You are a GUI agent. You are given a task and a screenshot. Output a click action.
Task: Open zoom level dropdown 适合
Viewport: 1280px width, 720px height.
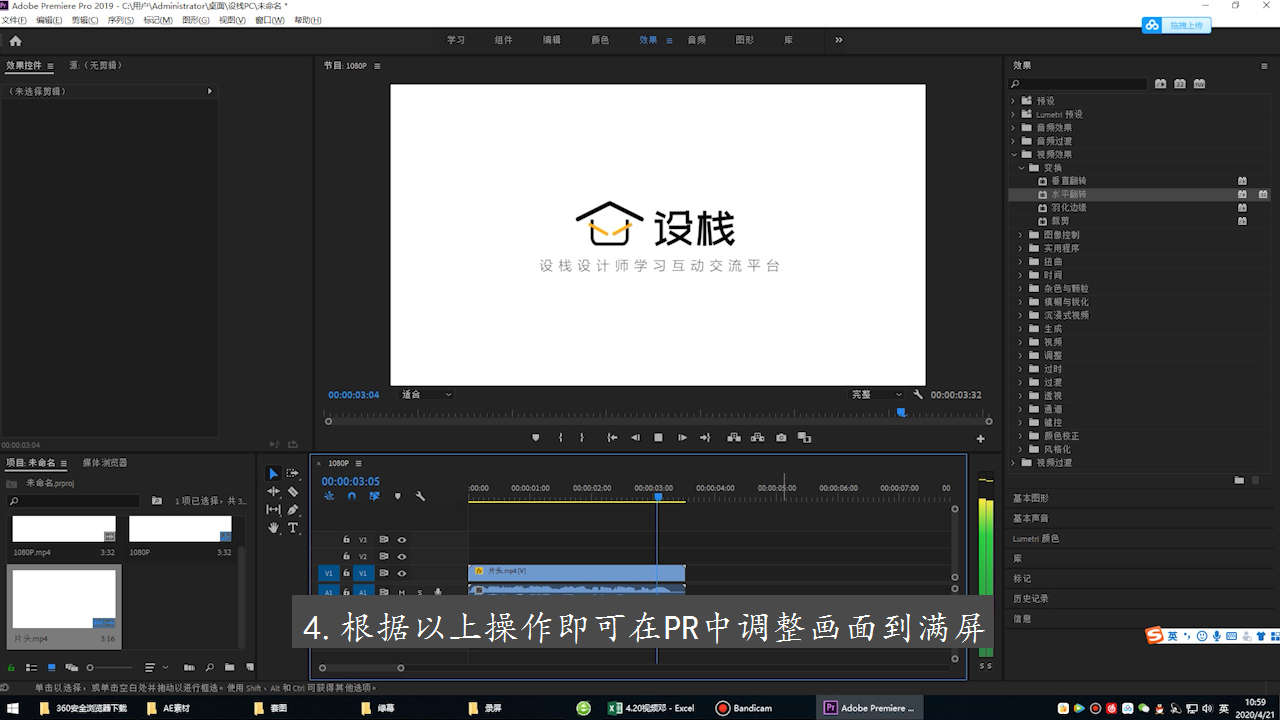(427, 395)
